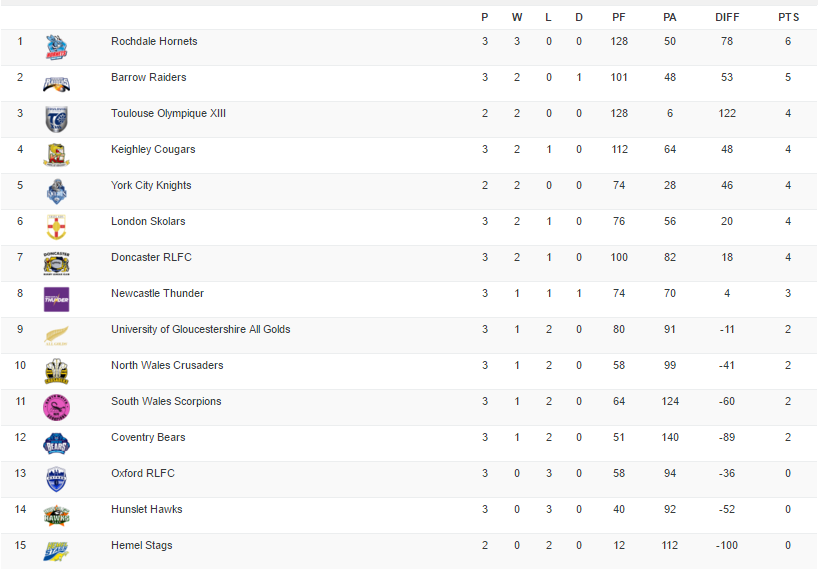Open the Rochdale Hornets team page
The height and width of the screenshot is (579, 819).
pos(154,41)
